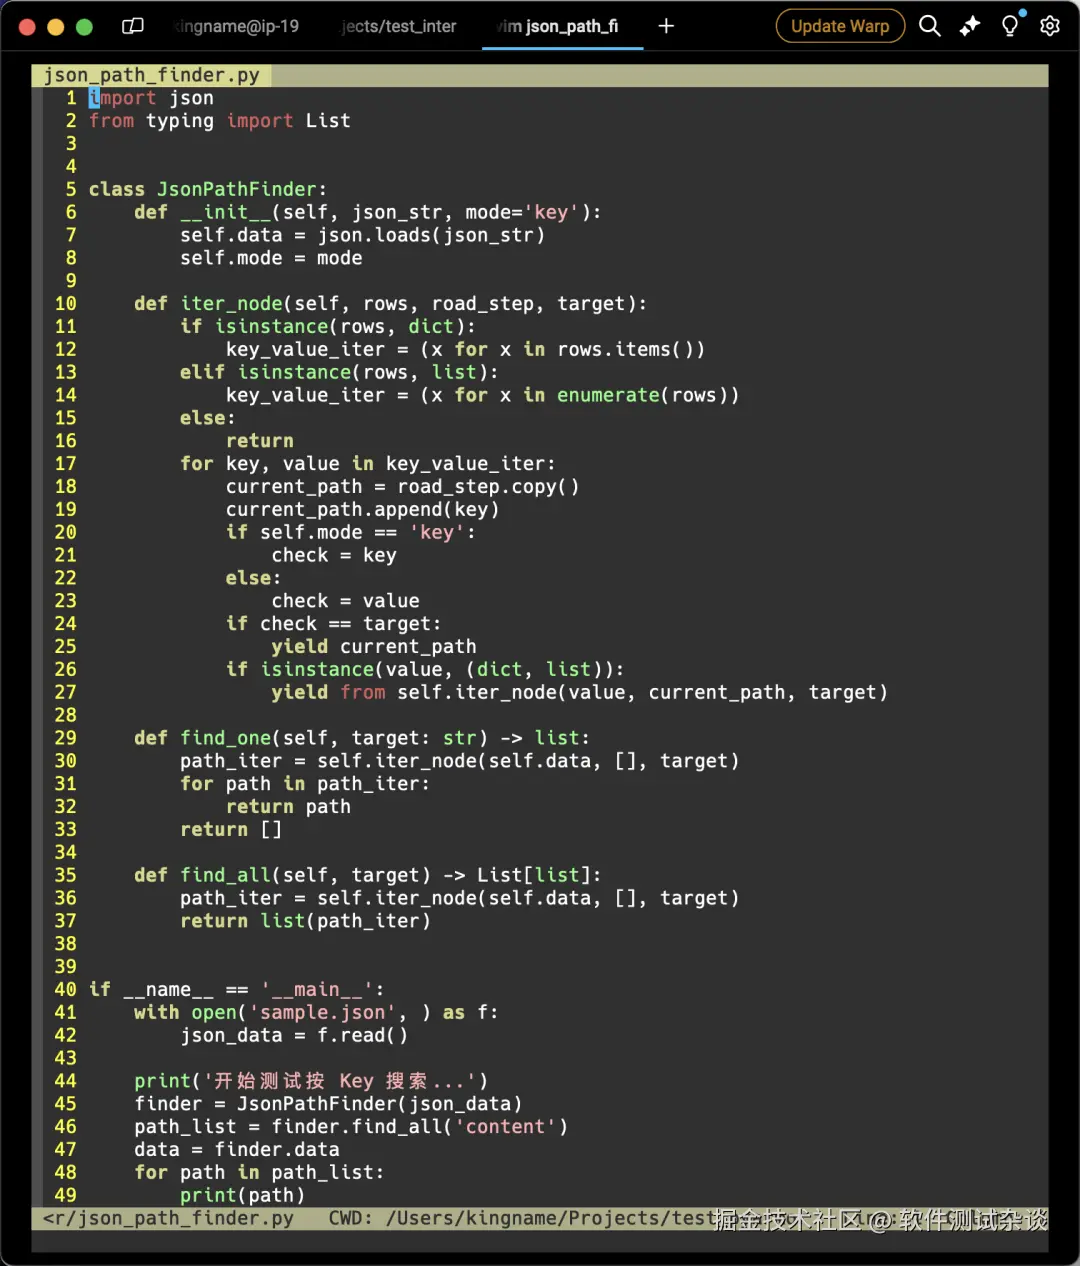This screenshot has width=1080, height=1266.
Task: Click 'check = key' line
Action: pos(334,555)
